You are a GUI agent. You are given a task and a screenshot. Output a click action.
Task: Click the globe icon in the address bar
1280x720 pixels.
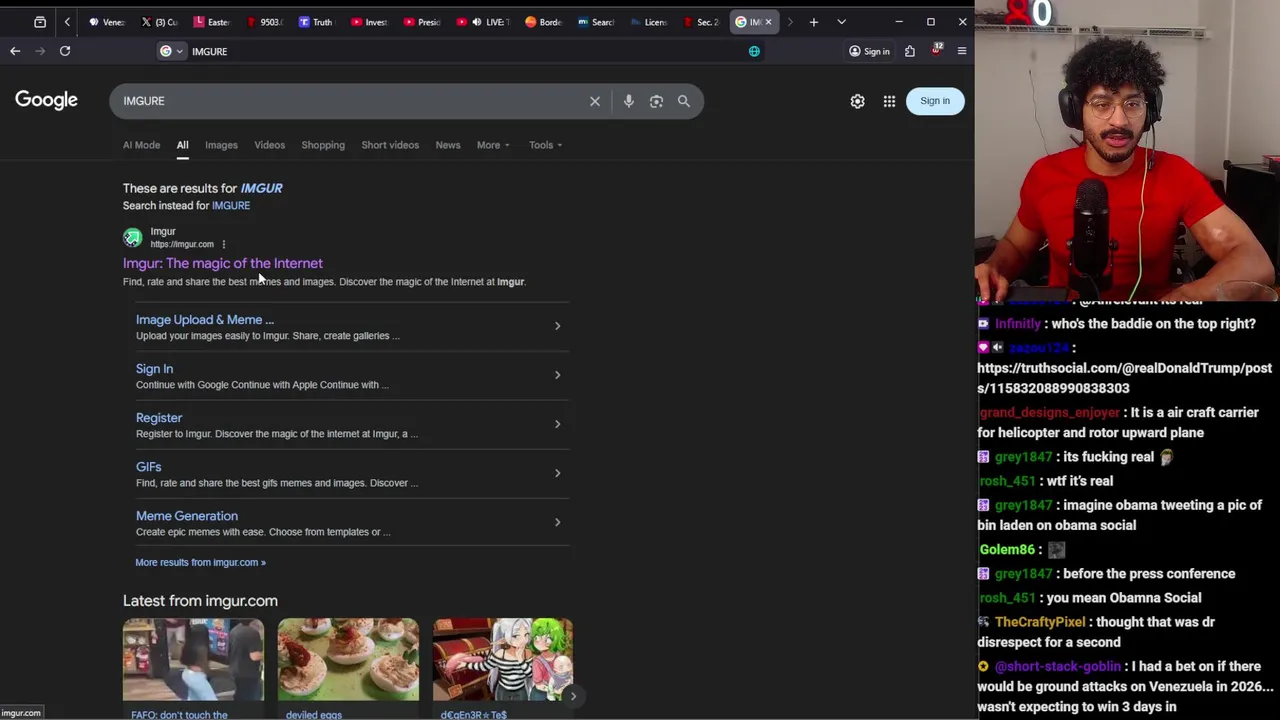(x=754, y=51)
